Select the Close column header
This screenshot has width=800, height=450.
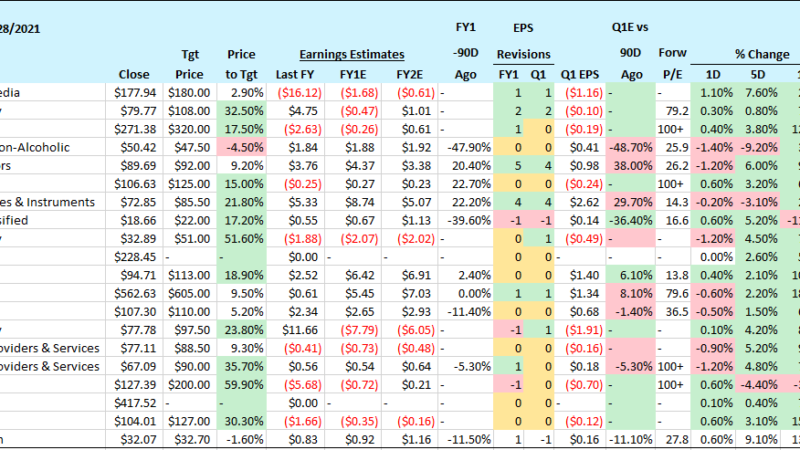click(134, 73)
